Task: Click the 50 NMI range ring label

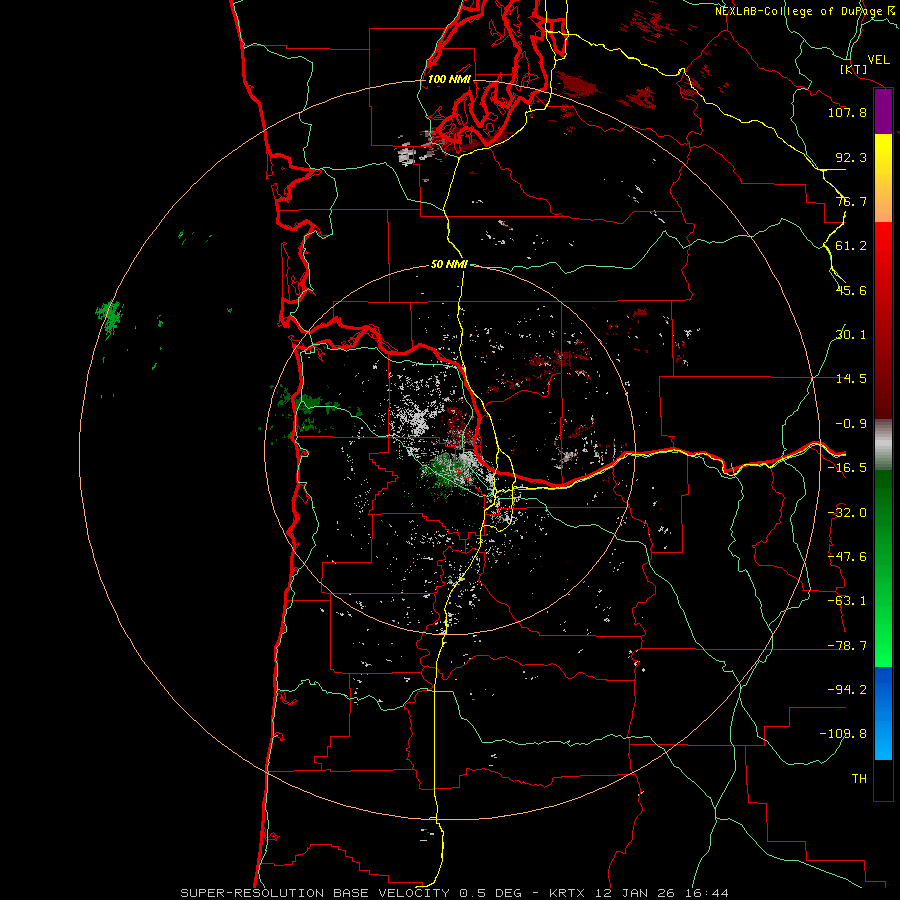Action: coord(449,265)
